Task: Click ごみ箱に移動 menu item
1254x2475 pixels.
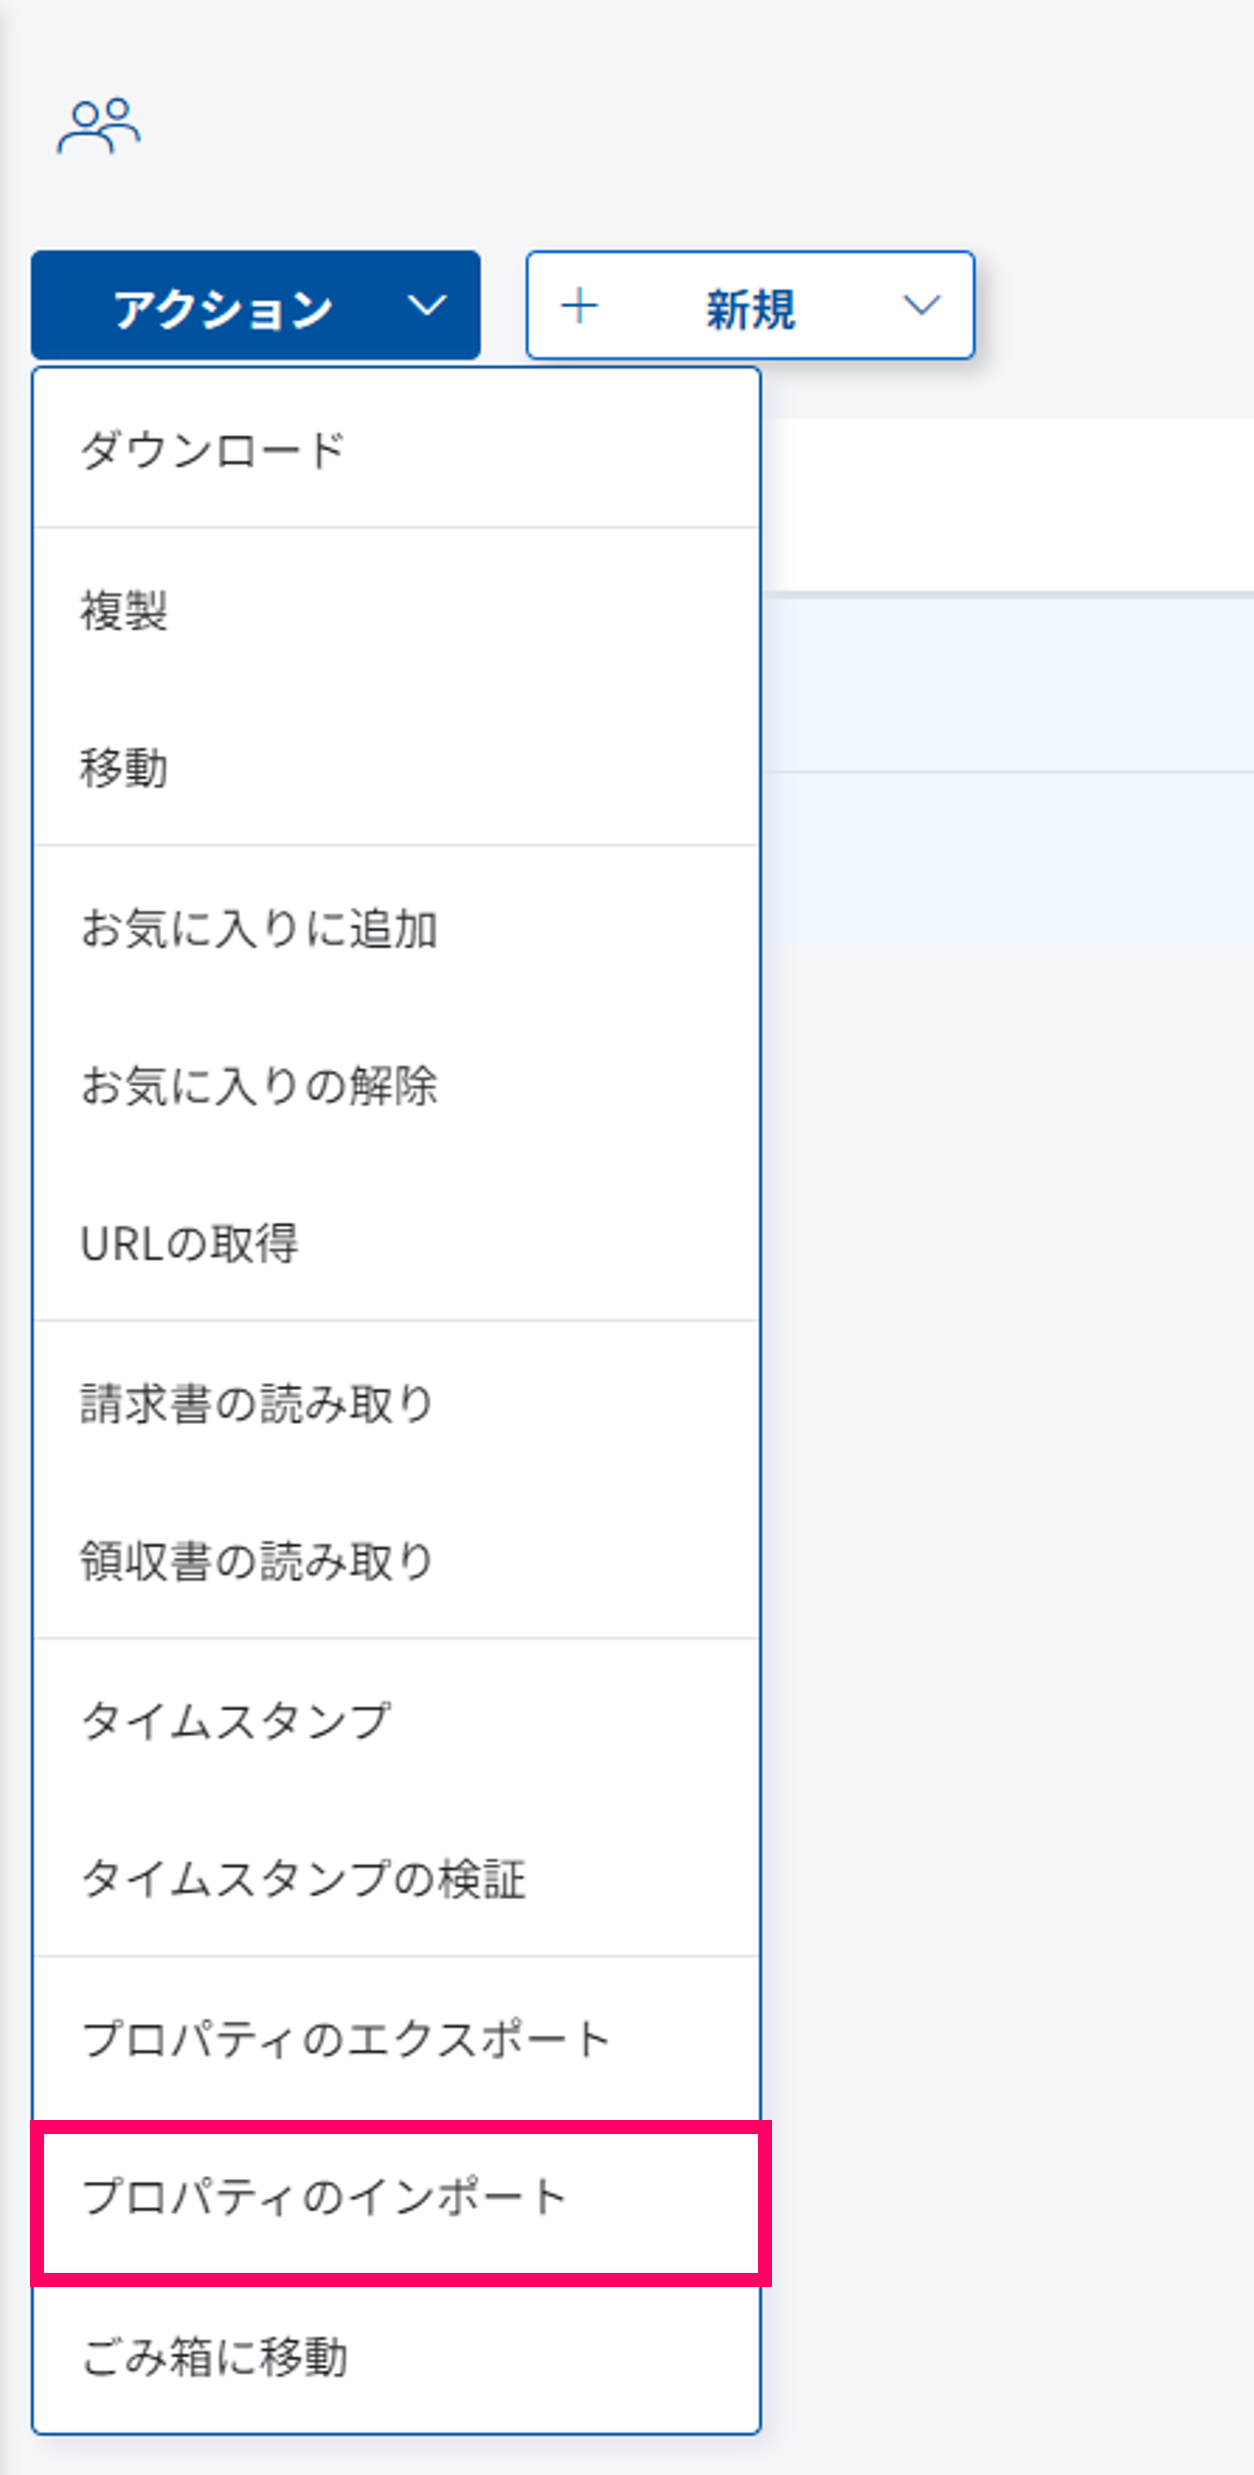Action: [214, 2357]
